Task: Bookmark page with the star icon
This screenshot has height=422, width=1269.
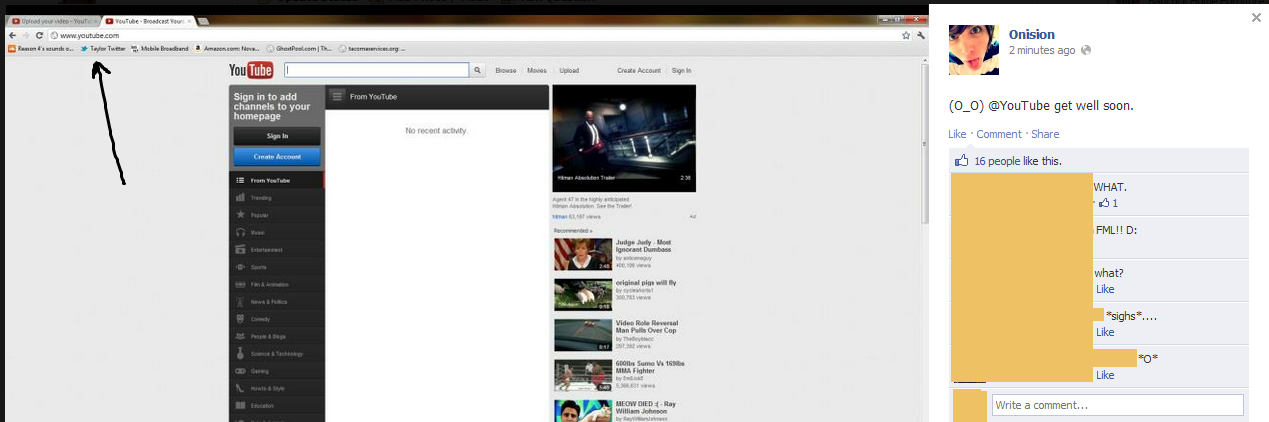Action: pyautogui.click(x=906, y=35)
